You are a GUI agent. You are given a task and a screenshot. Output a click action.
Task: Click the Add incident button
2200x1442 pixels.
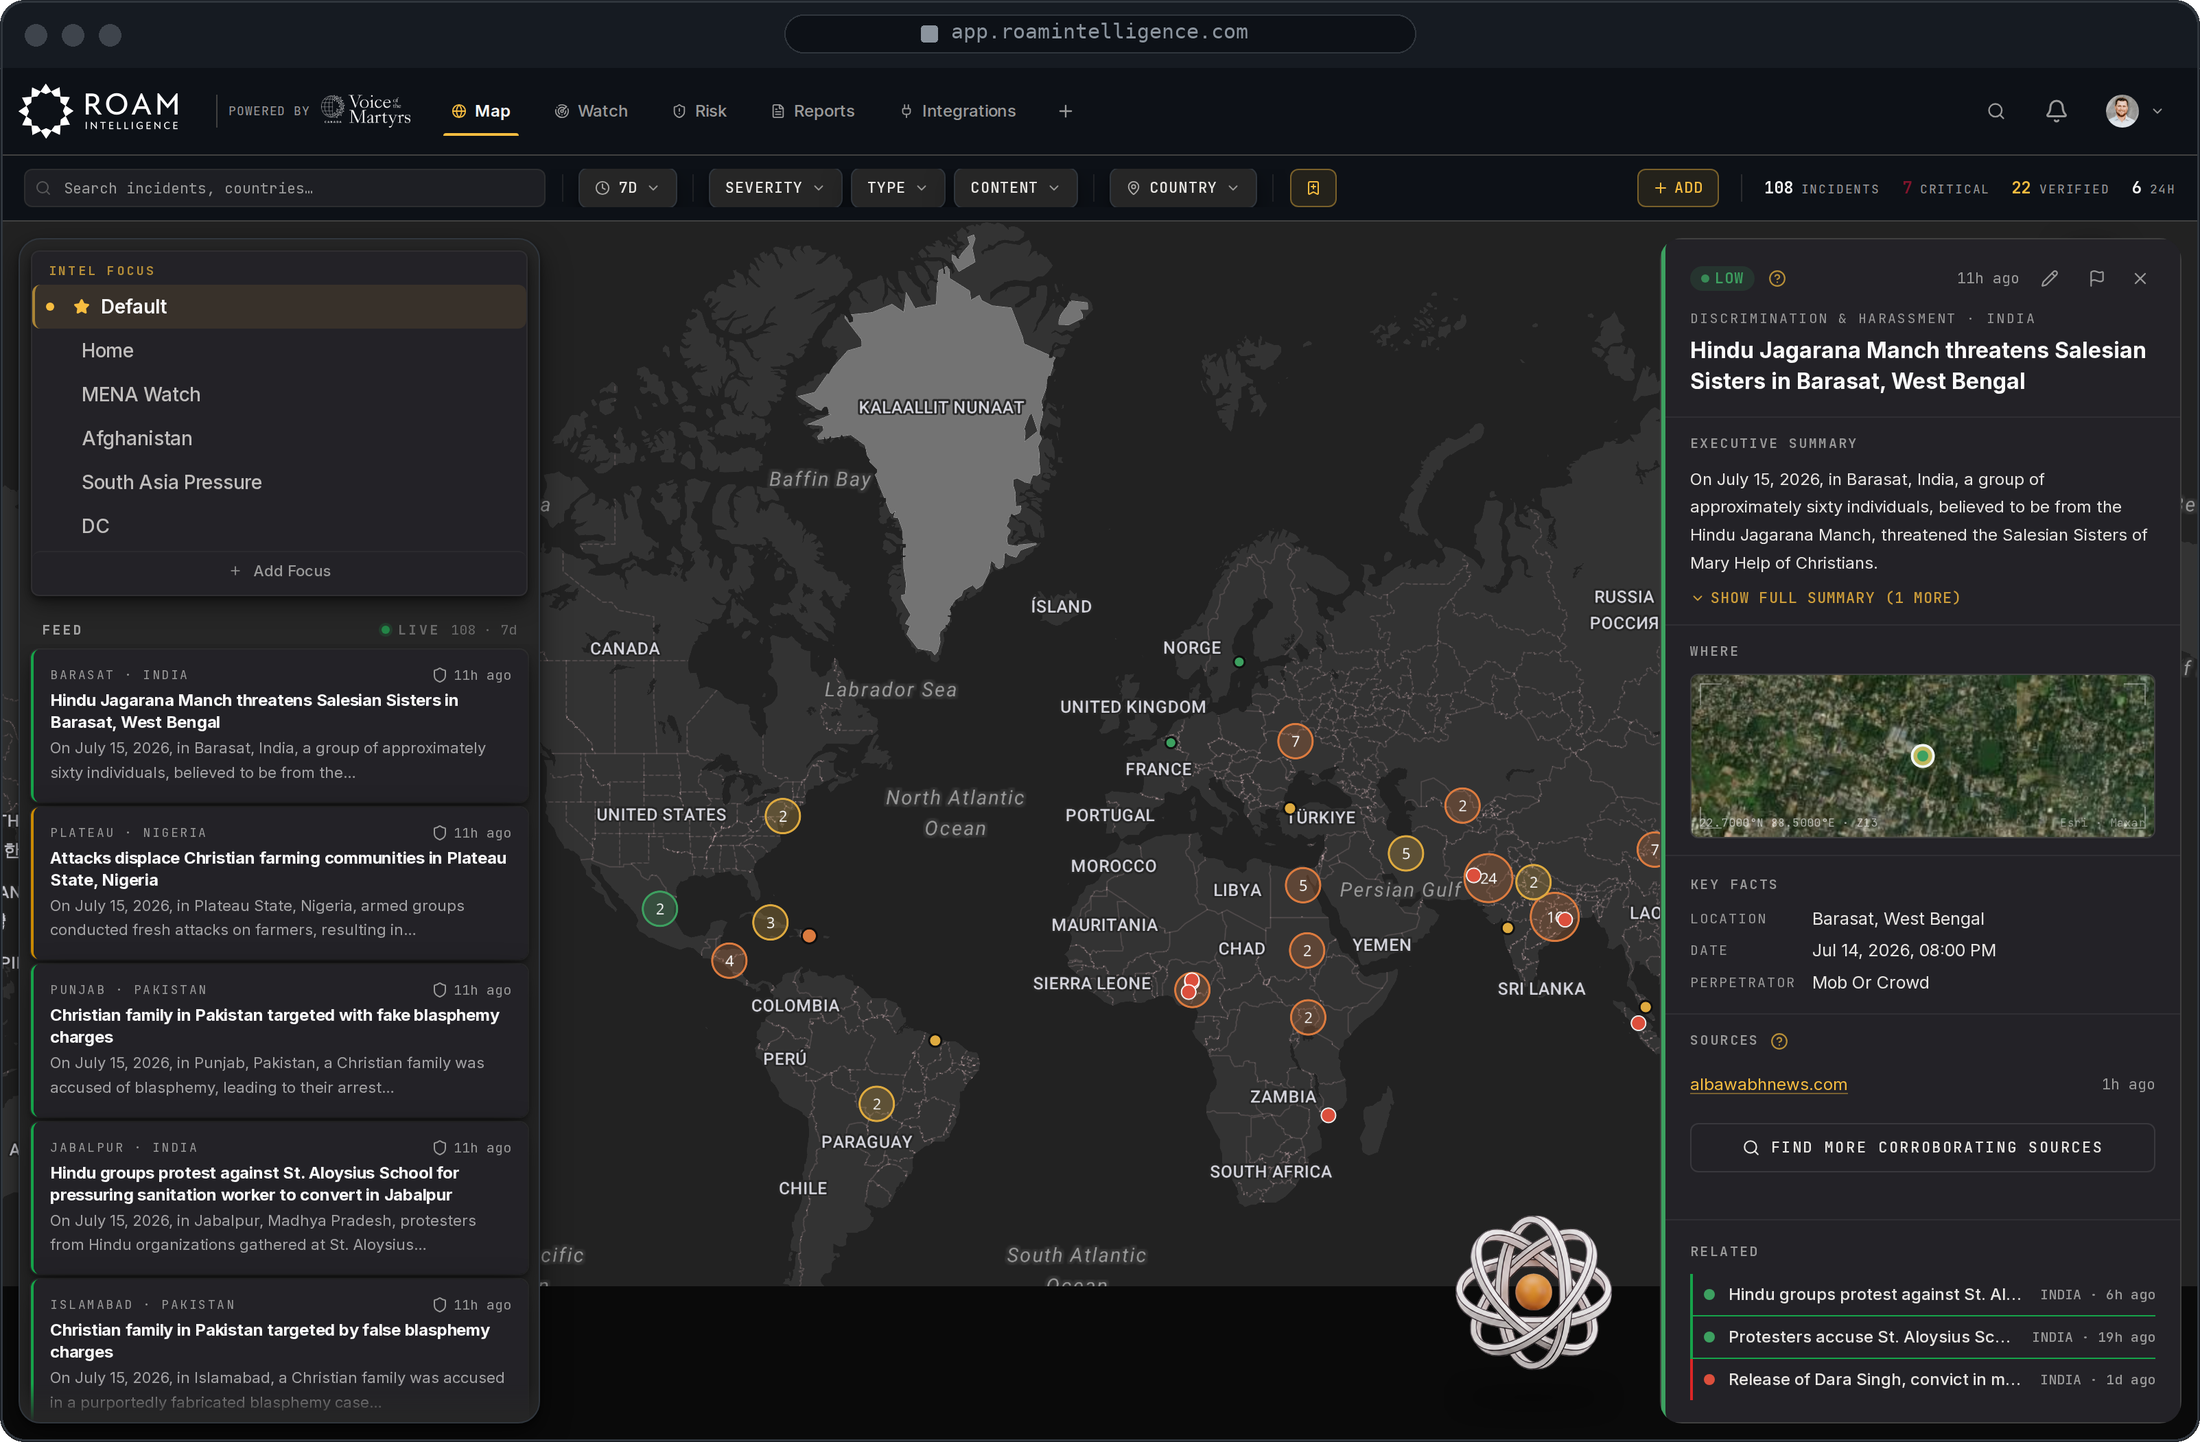point(1678,188)
